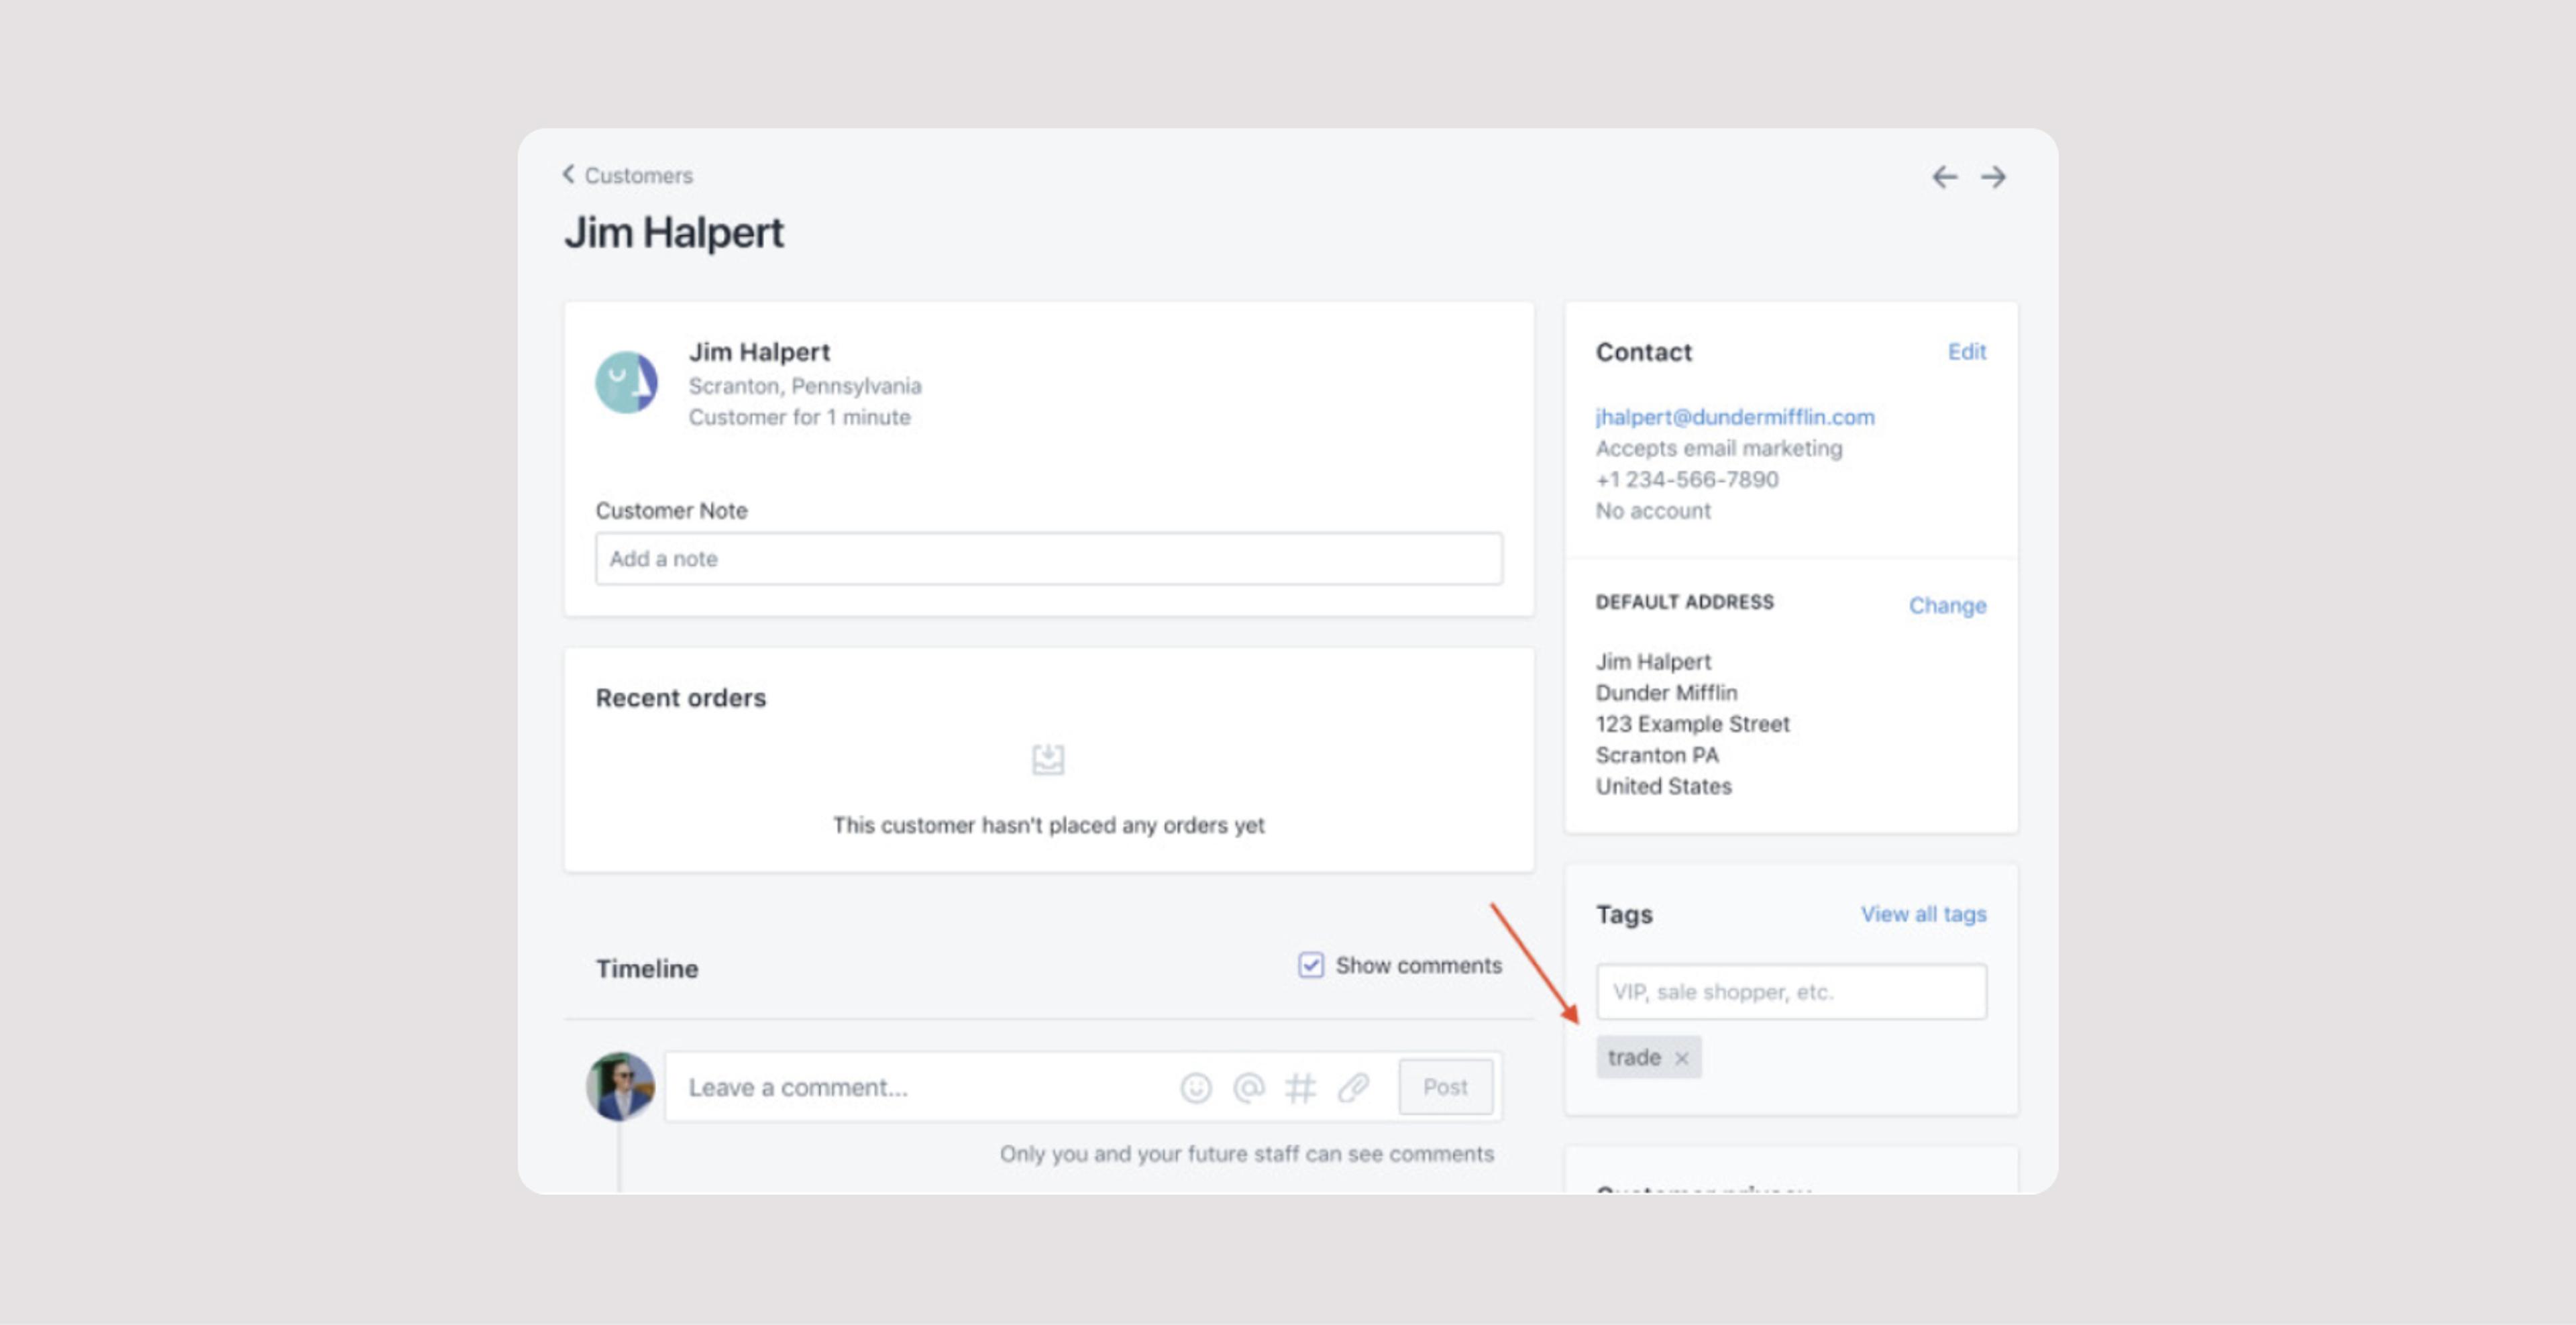Click Jim Halpert customer avatar

(x=626, y=382)
